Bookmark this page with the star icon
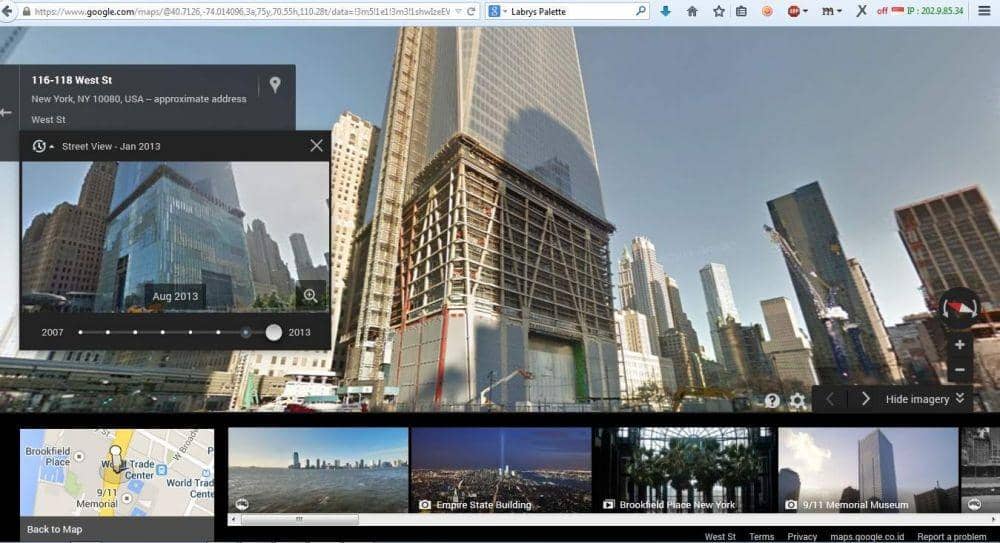 (x=719, y=11)
